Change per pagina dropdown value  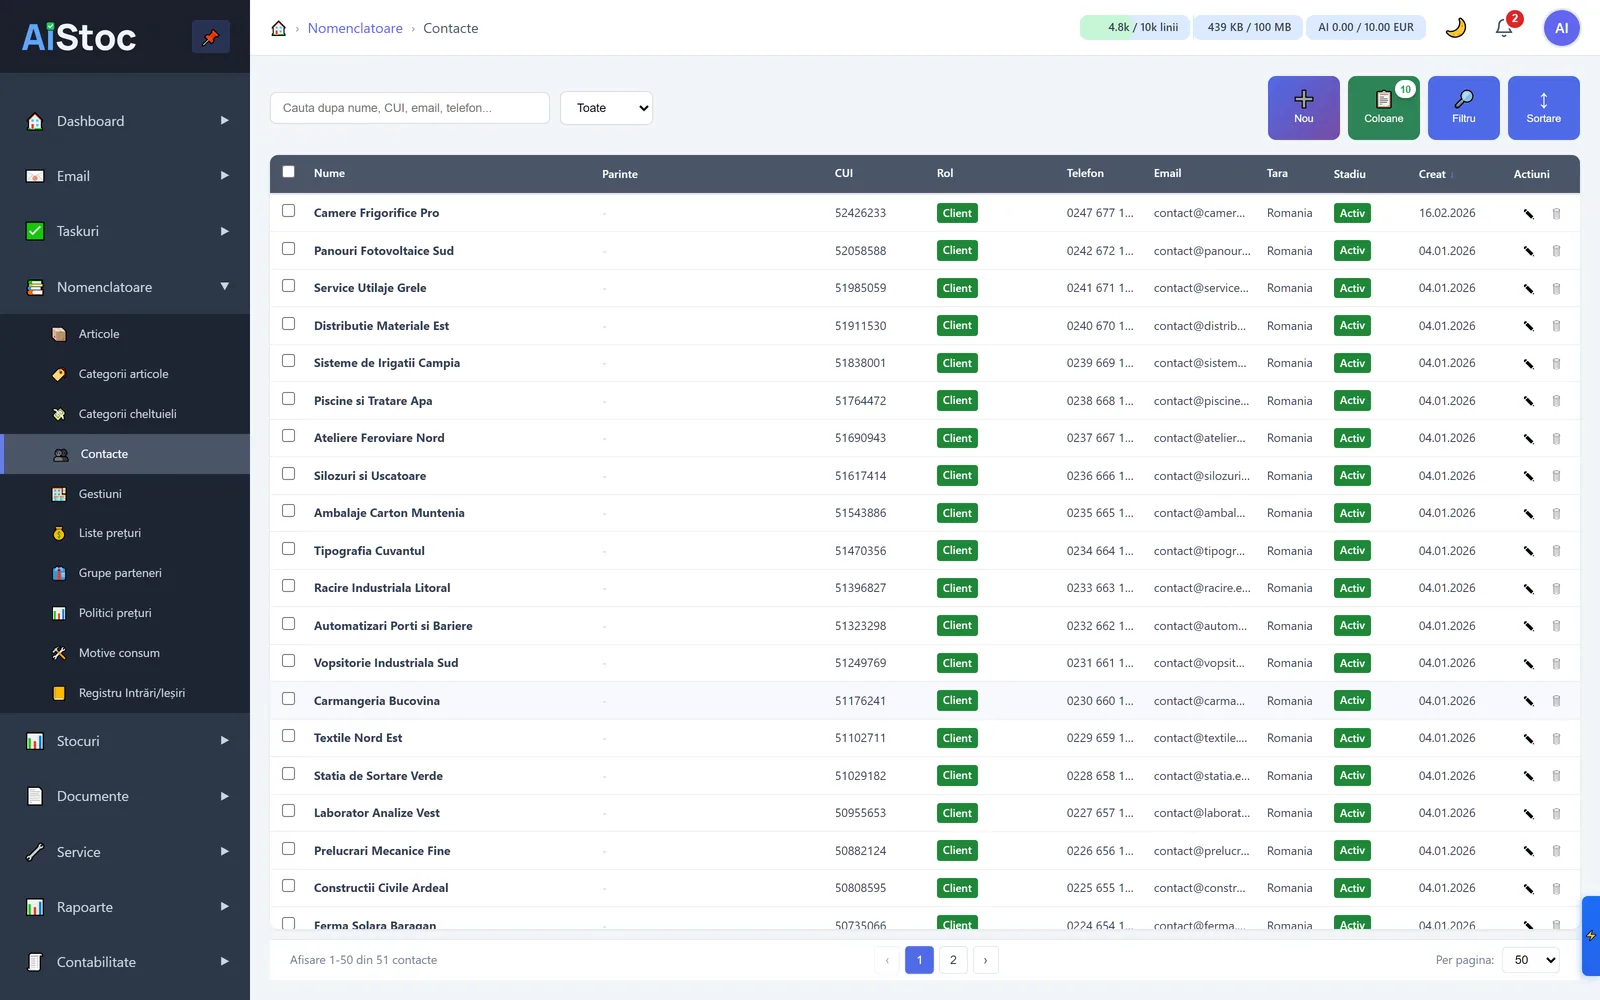pyautogui.click(x=1531, y=960)
